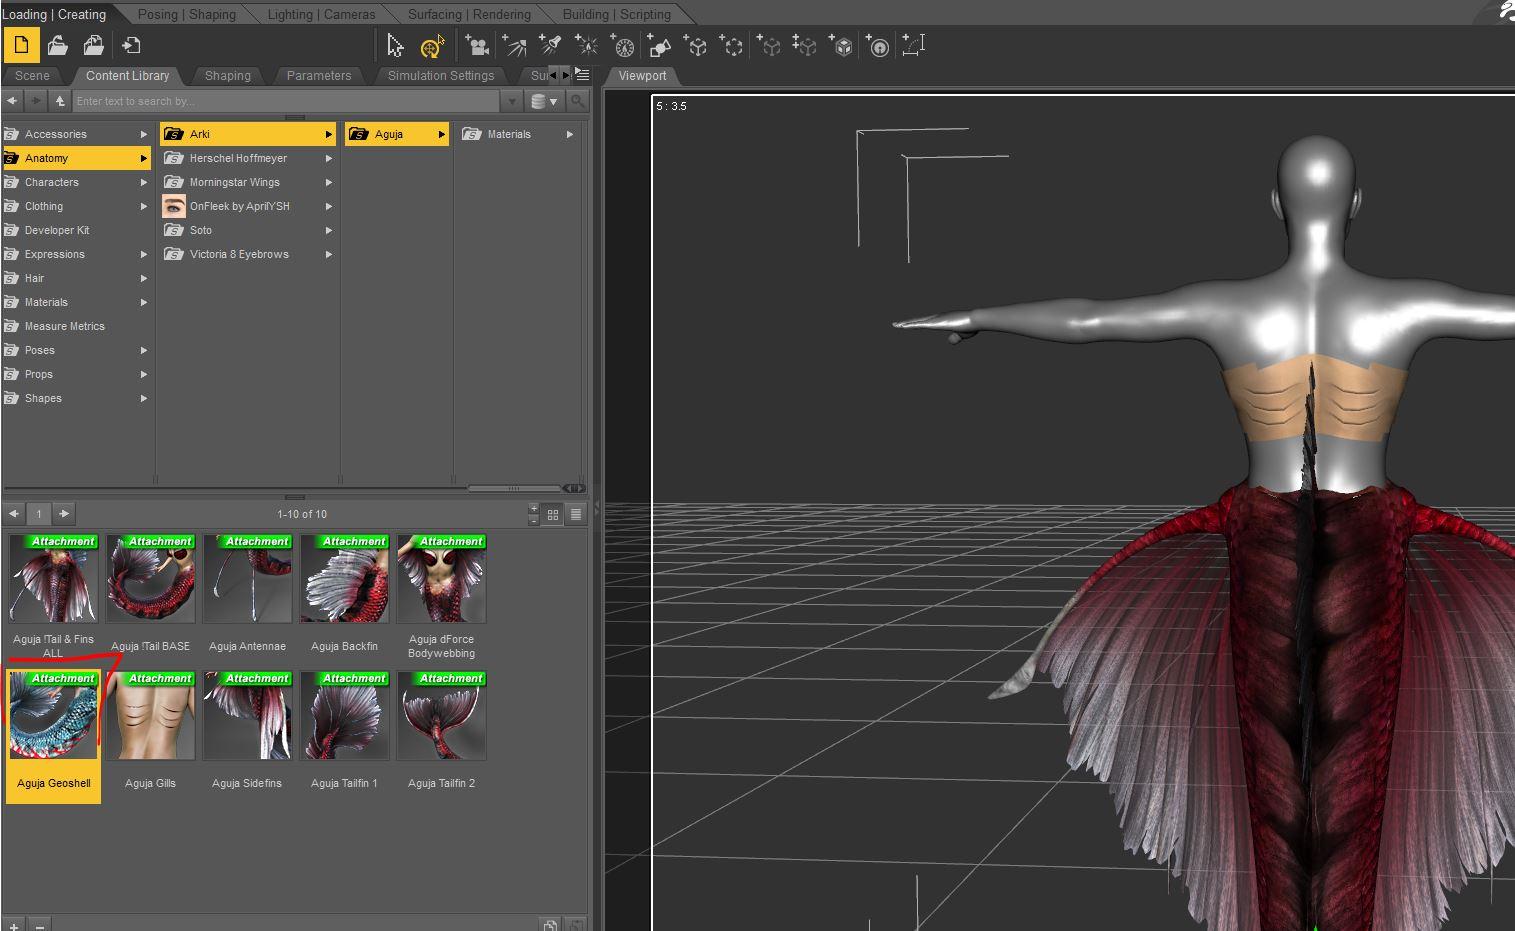Toggle list view mode for assets

coord(576,514)
